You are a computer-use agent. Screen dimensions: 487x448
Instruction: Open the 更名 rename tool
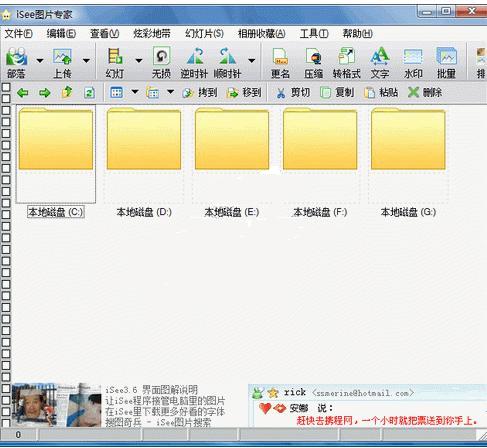[280, 63]
